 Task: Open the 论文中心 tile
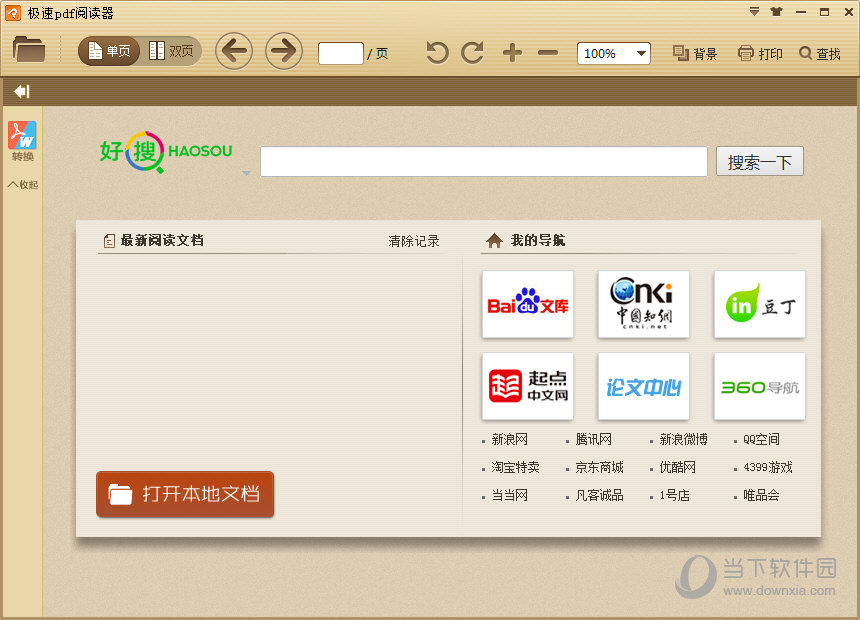click(x=643, y=386)
